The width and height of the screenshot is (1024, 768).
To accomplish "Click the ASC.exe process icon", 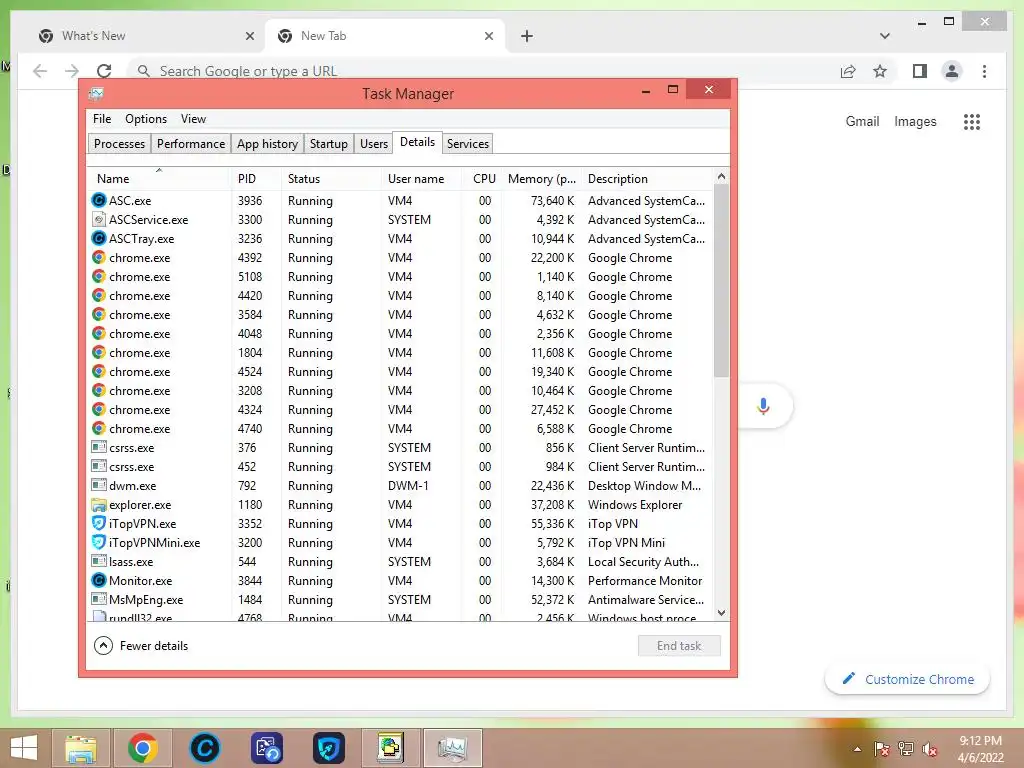I will point(99,200).
